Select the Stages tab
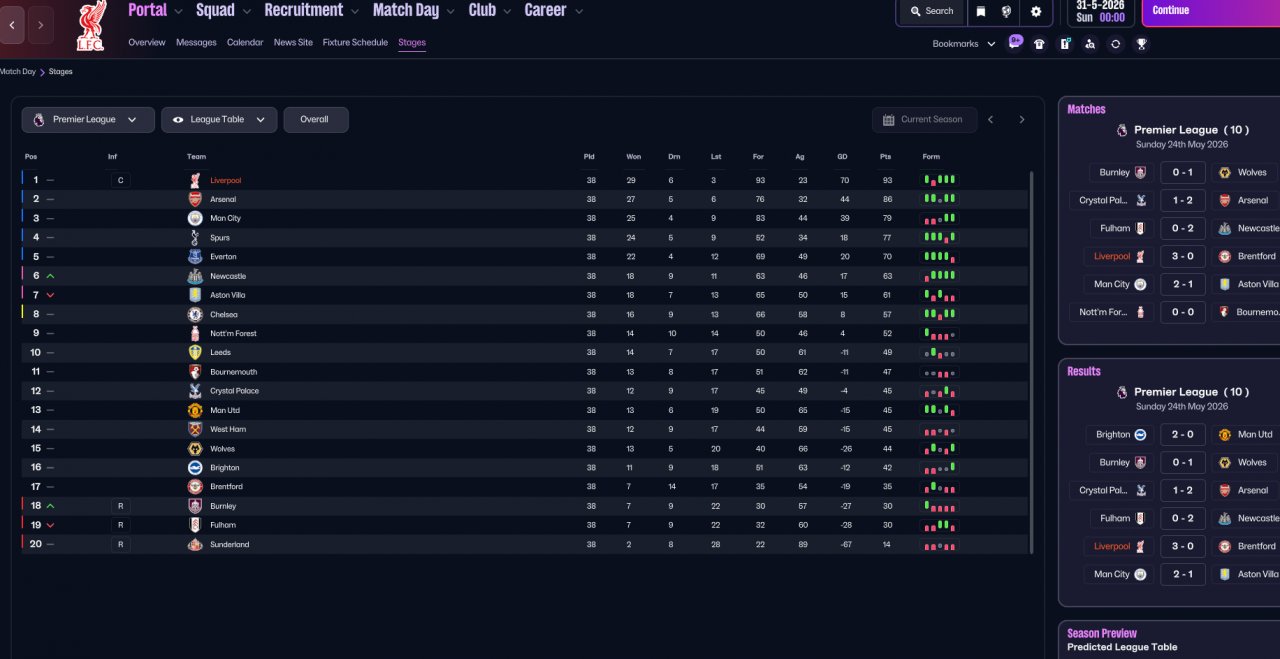The image size is (1280, 659). (x=412, y=42)
